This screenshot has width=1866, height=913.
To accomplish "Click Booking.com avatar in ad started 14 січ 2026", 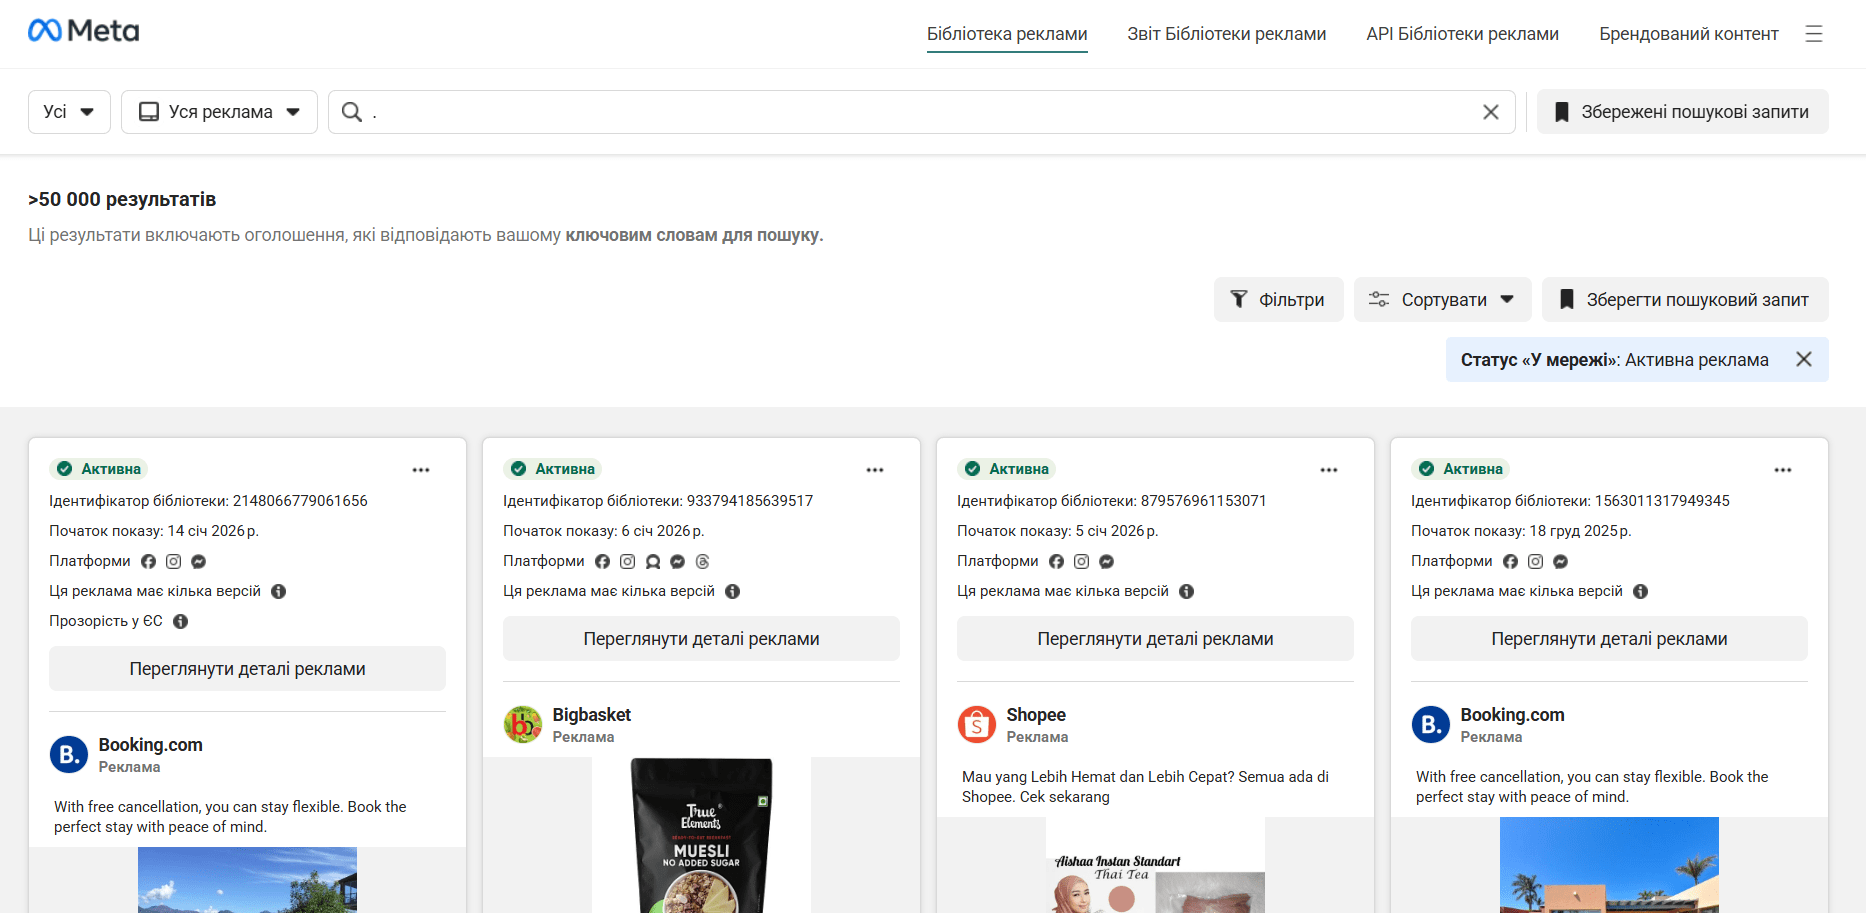I will click(69, 755).
